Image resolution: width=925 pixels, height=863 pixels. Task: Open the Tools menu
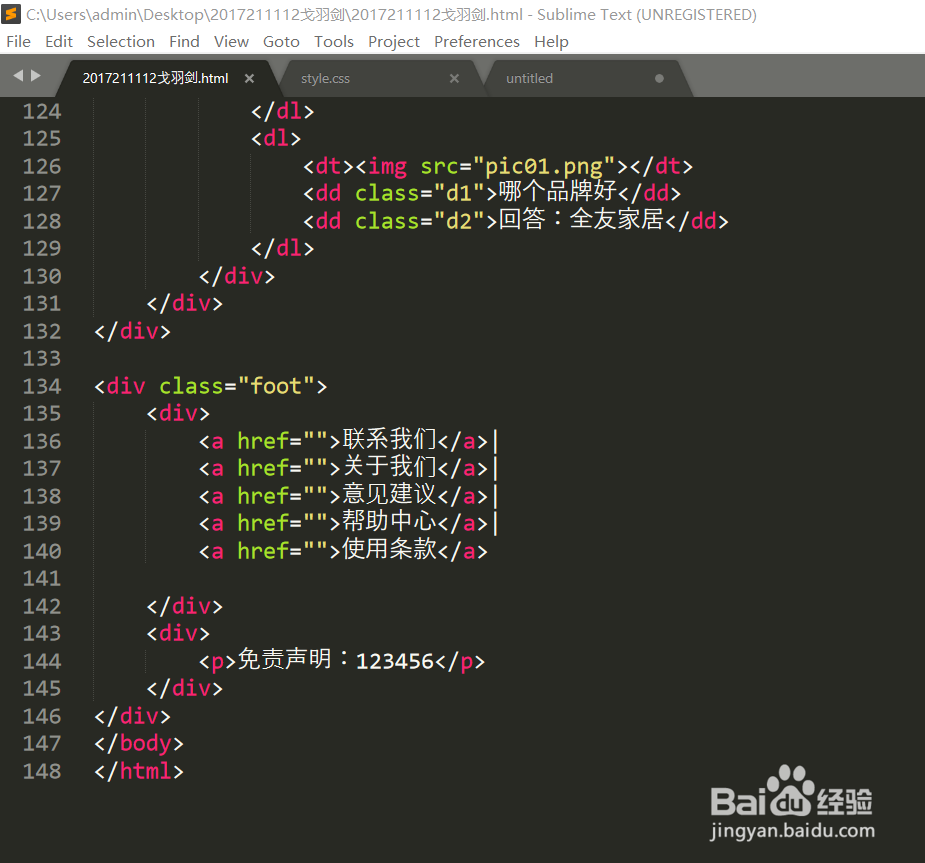(334, 42)
